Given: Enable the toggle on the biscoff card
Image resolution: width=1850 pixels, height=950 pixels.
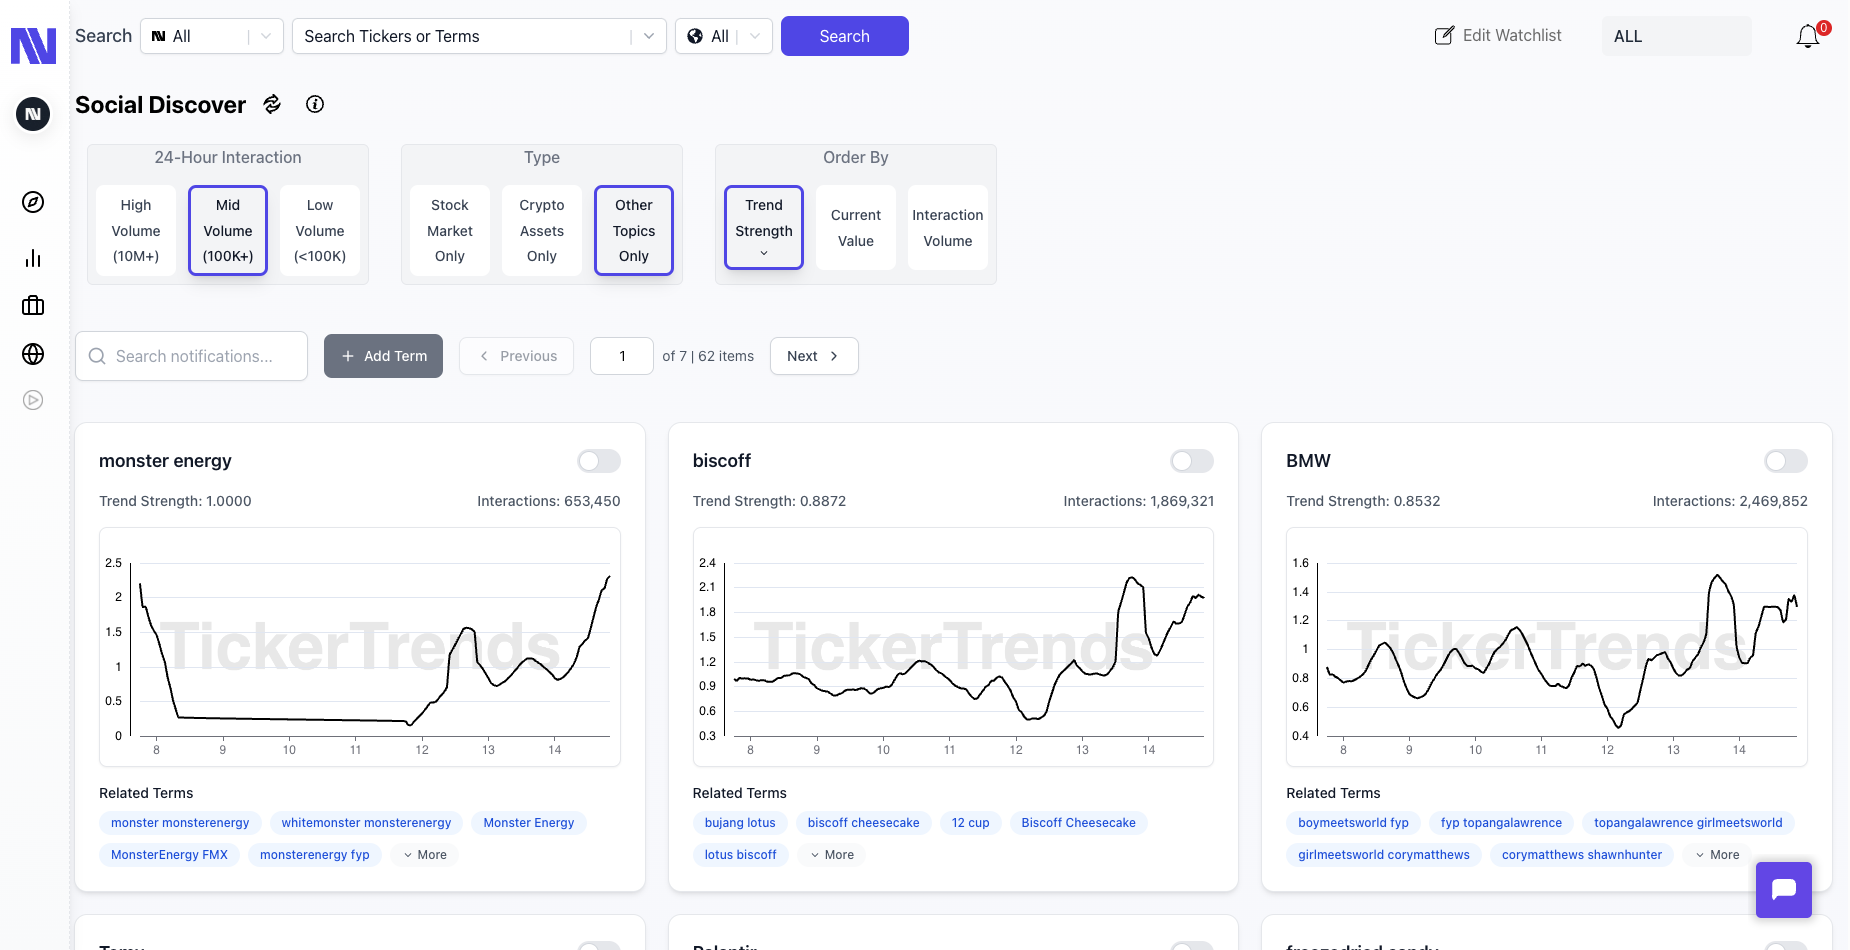Looking at the screenshot, I should click(1191, 461).
